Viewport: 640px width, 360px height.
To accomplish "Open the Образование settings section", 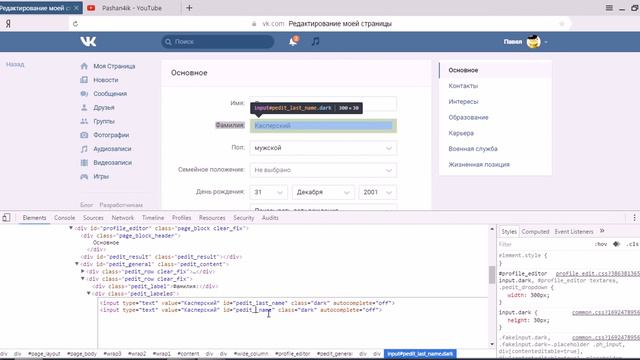I will click(x=468, y=117).
